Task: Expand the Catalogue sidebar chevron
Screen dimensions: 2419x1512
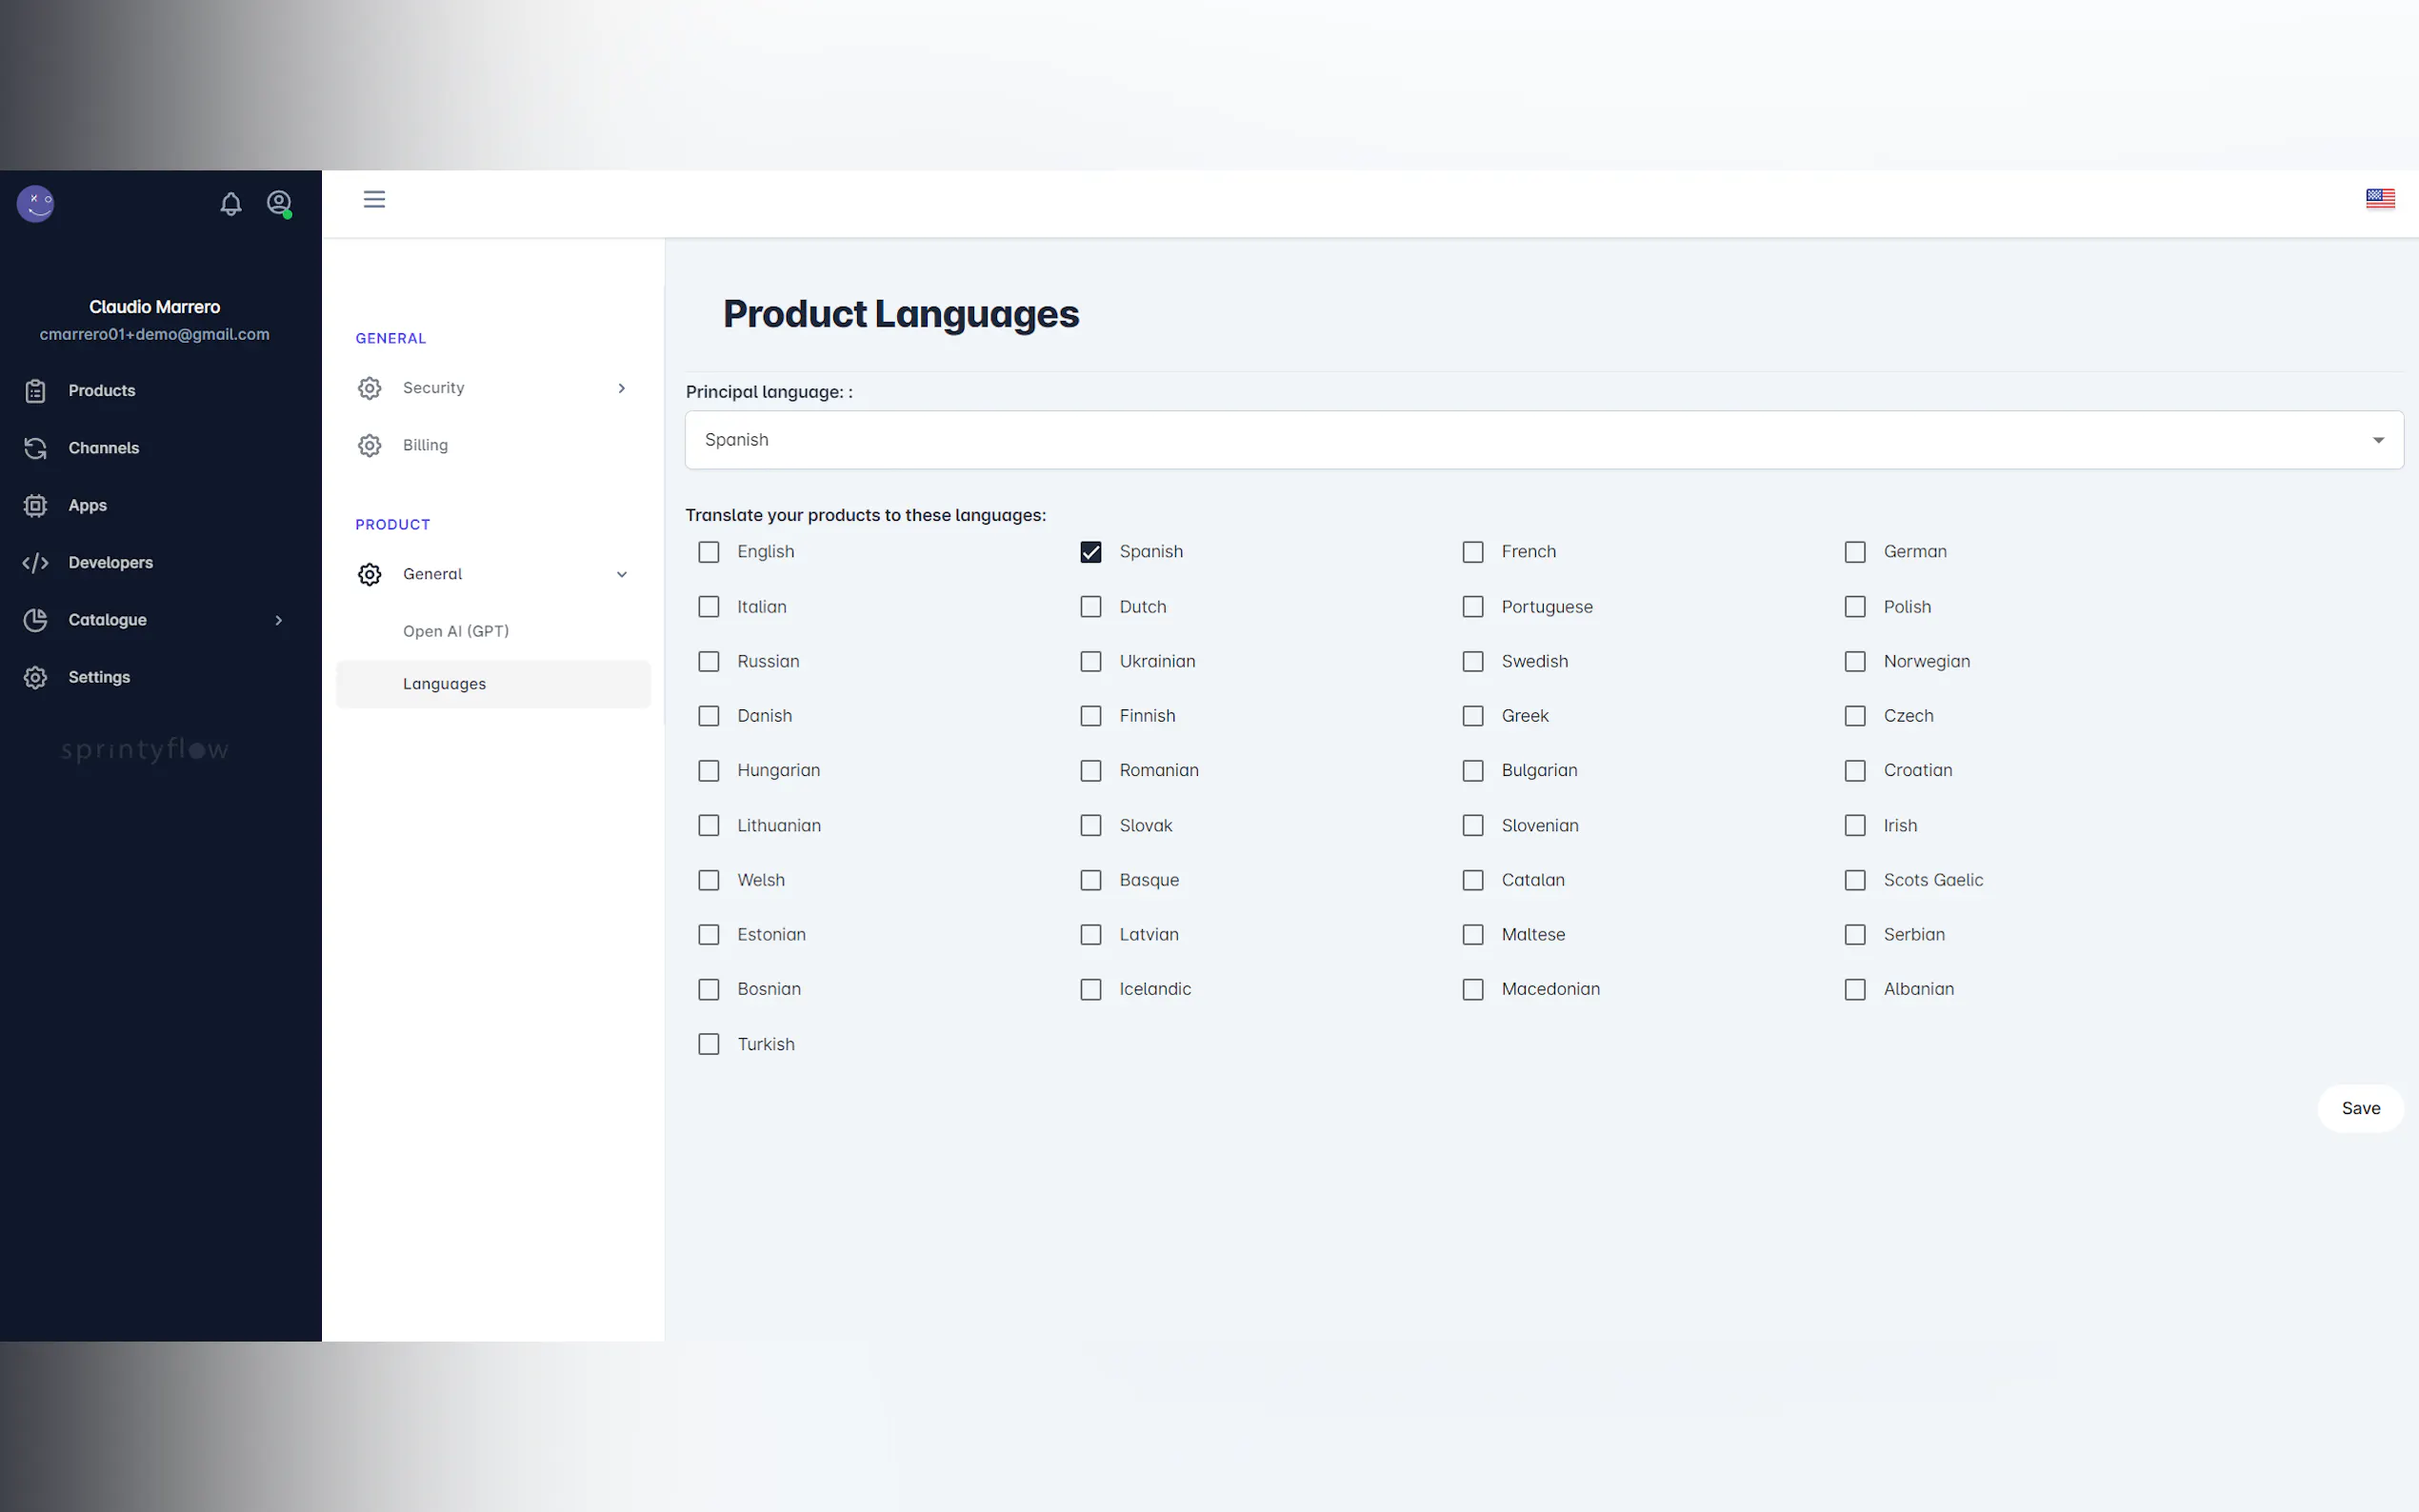Action: [x=279, y=620]
